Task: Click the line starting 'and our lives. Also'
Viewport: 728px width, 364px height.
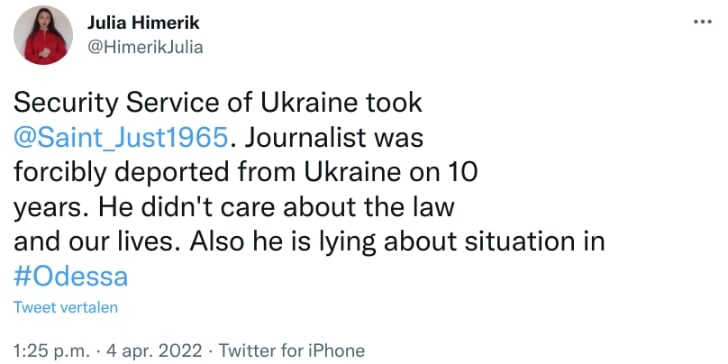Action: 309,243
